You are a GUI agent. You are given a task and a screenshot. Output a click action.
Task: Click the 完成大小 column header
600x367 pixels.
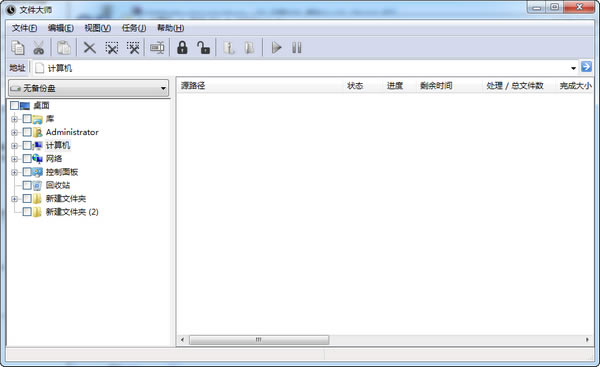[x=575, y=85]
